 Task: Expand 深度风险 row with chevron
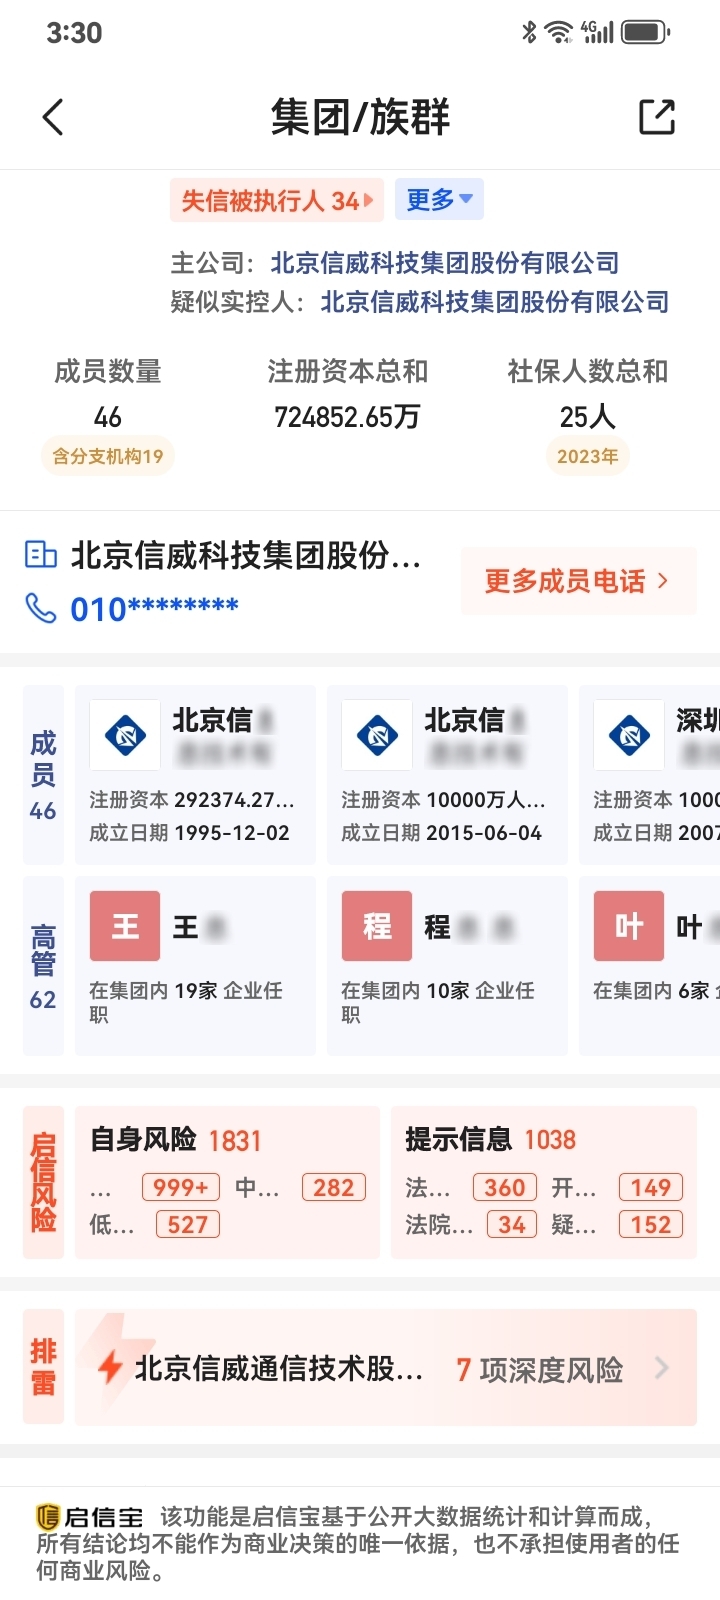tap(662, 1368)
